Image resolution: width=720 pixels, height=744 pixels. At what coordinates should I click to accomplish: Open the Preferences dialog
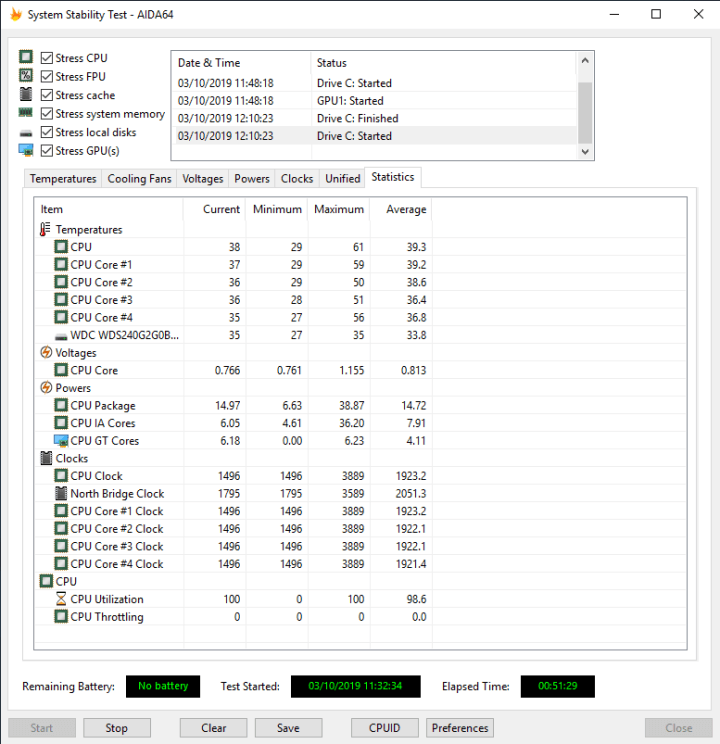pos(460,728)
